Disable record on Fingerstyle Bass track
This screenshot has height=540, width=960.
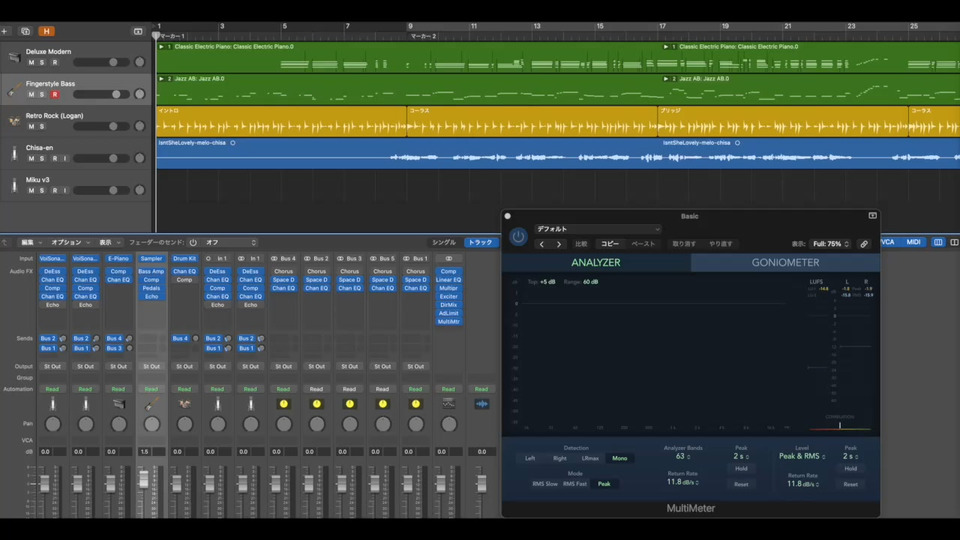tap(55, 95)
